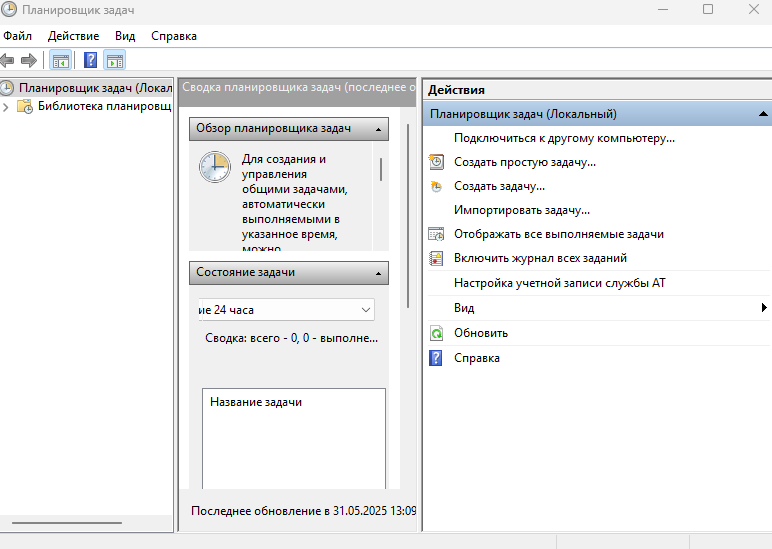
Task: Minimize the Планировщик задач window
Action: (663, 9)
